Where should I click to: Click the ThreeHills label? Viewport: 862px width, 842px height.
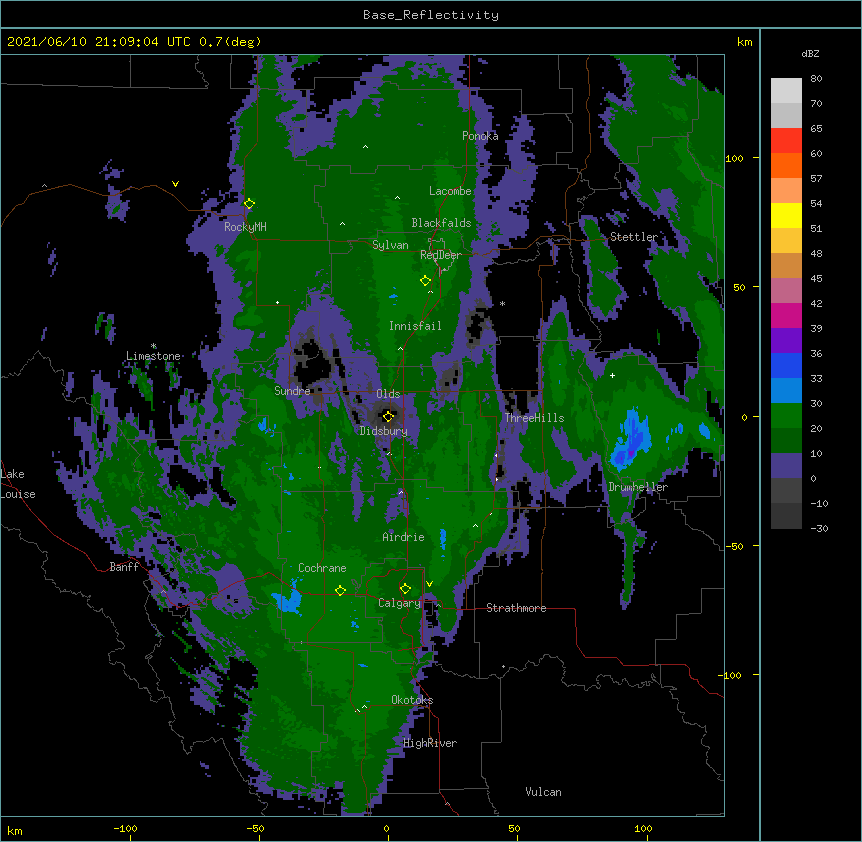[x=534, y=418]
